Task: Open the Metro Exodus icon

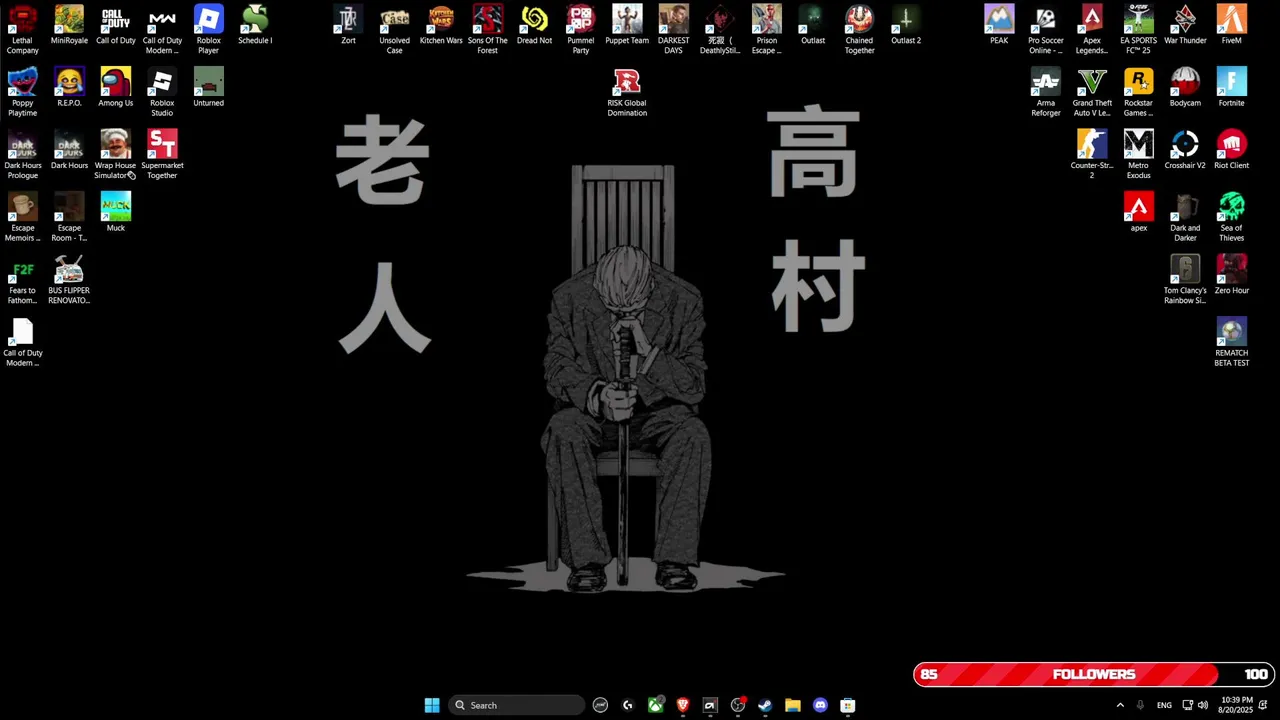Action: point(1138,154)
